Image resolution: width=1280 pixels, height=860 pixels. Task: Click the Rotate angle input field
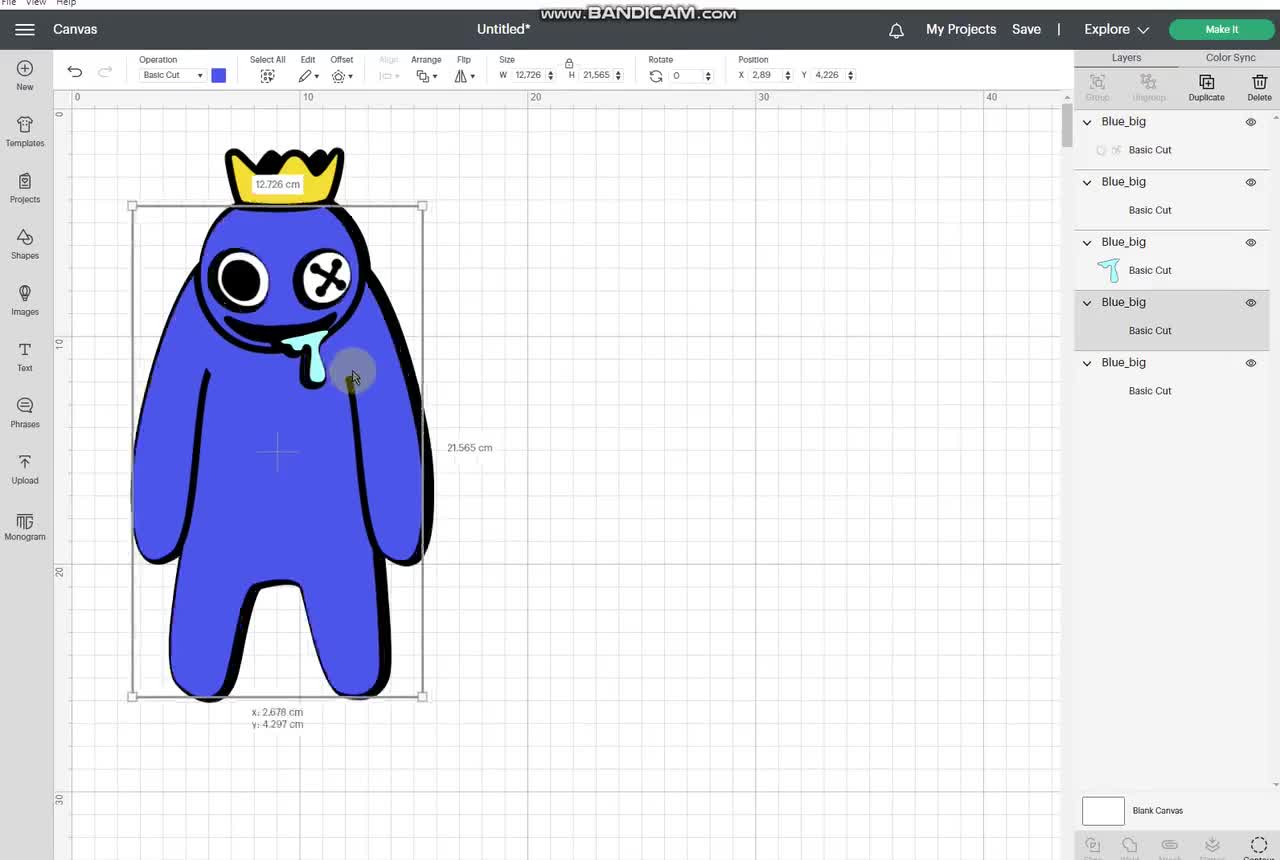pyautogui.click(x=686, y=76)
